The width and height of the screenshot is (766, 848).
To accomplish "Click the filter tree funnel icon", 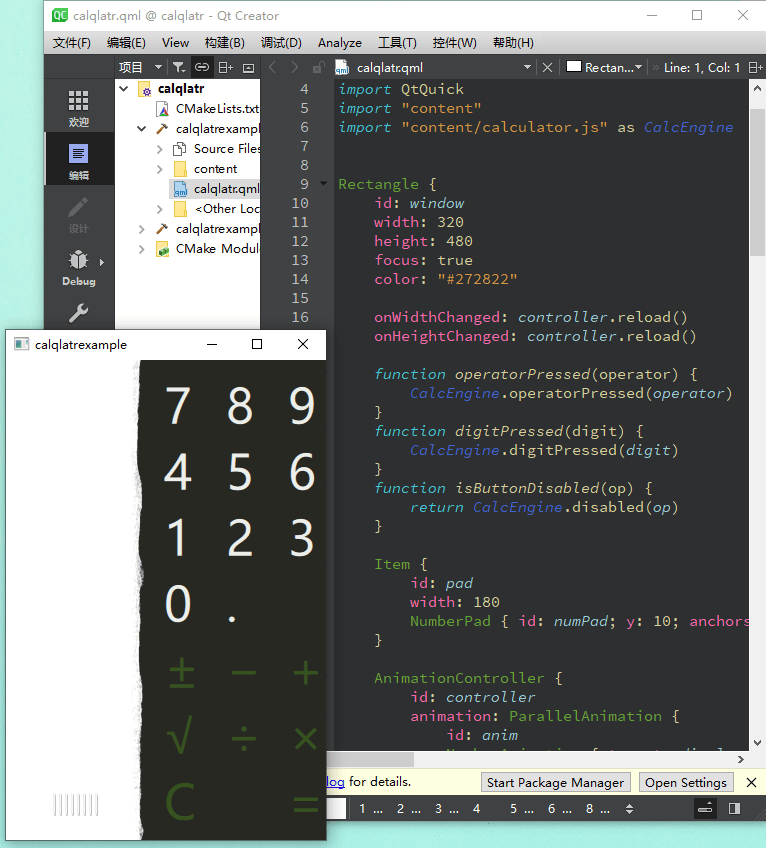I will pyautogui.click(x=179, y=68).
